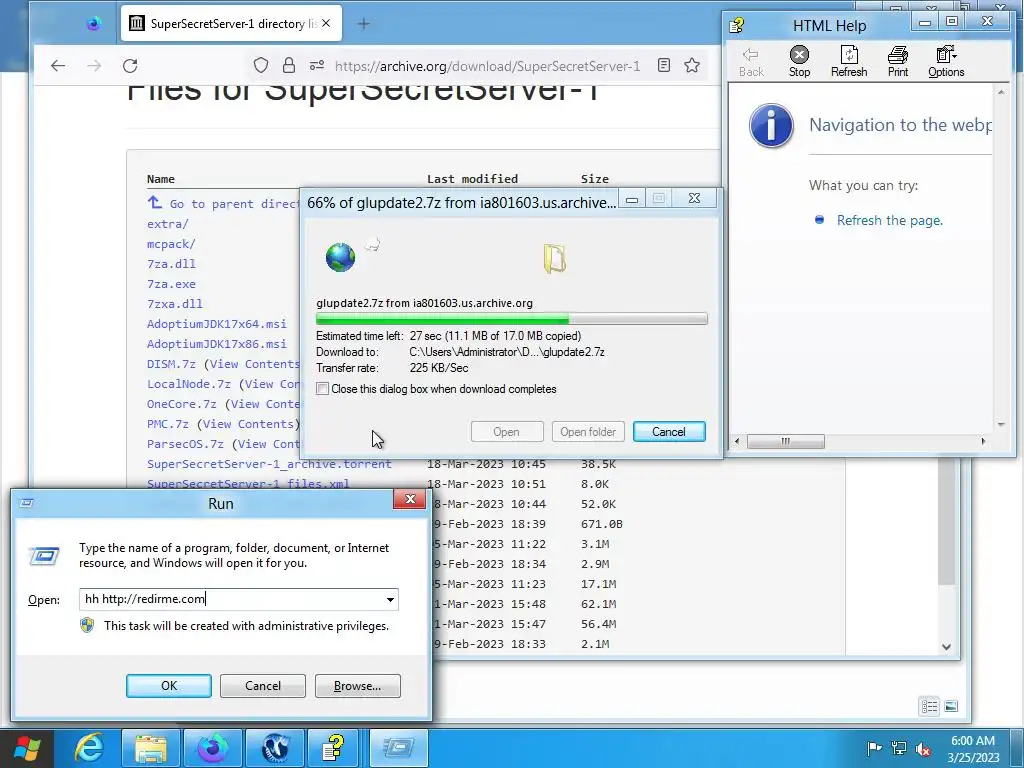Click the AdoptiumJDK17x64.msi link
The width and height of the screenshot is (1024, 768).
[216, 324]
